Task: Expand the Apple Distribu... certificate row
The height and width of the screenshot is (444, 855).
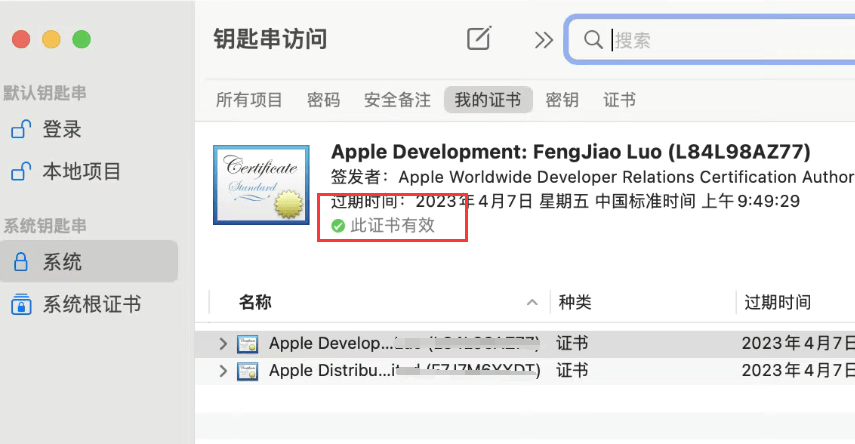Action: click(223, 371)
